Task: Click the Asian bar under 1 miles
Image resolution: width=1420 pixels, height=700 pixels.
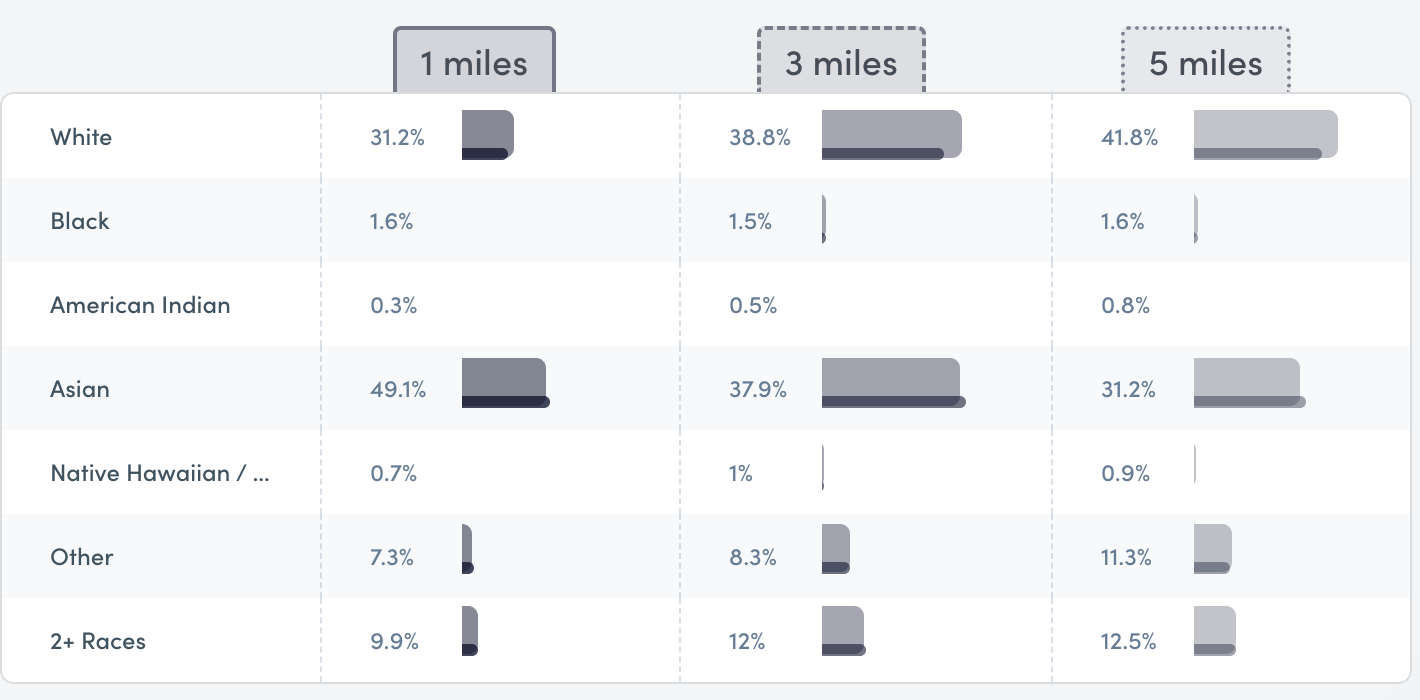Action: [504, 382]
